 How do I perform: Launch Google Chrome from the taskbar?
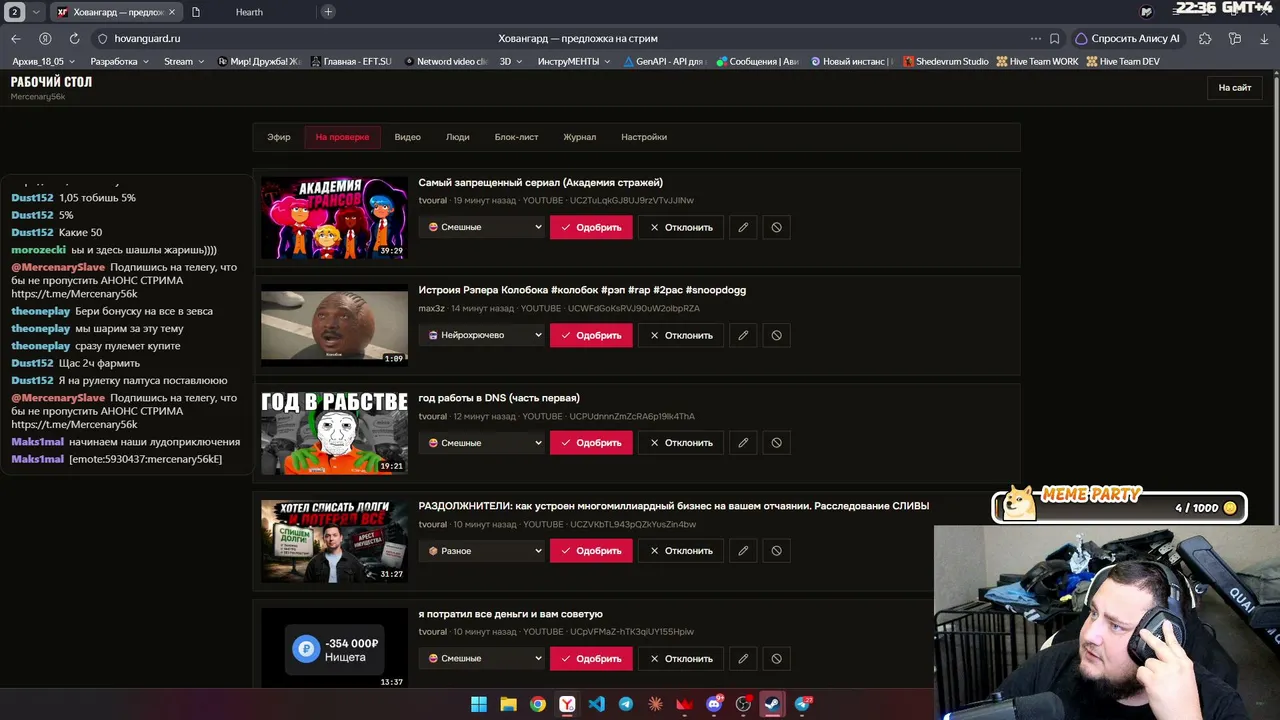[x=538, y=704]
